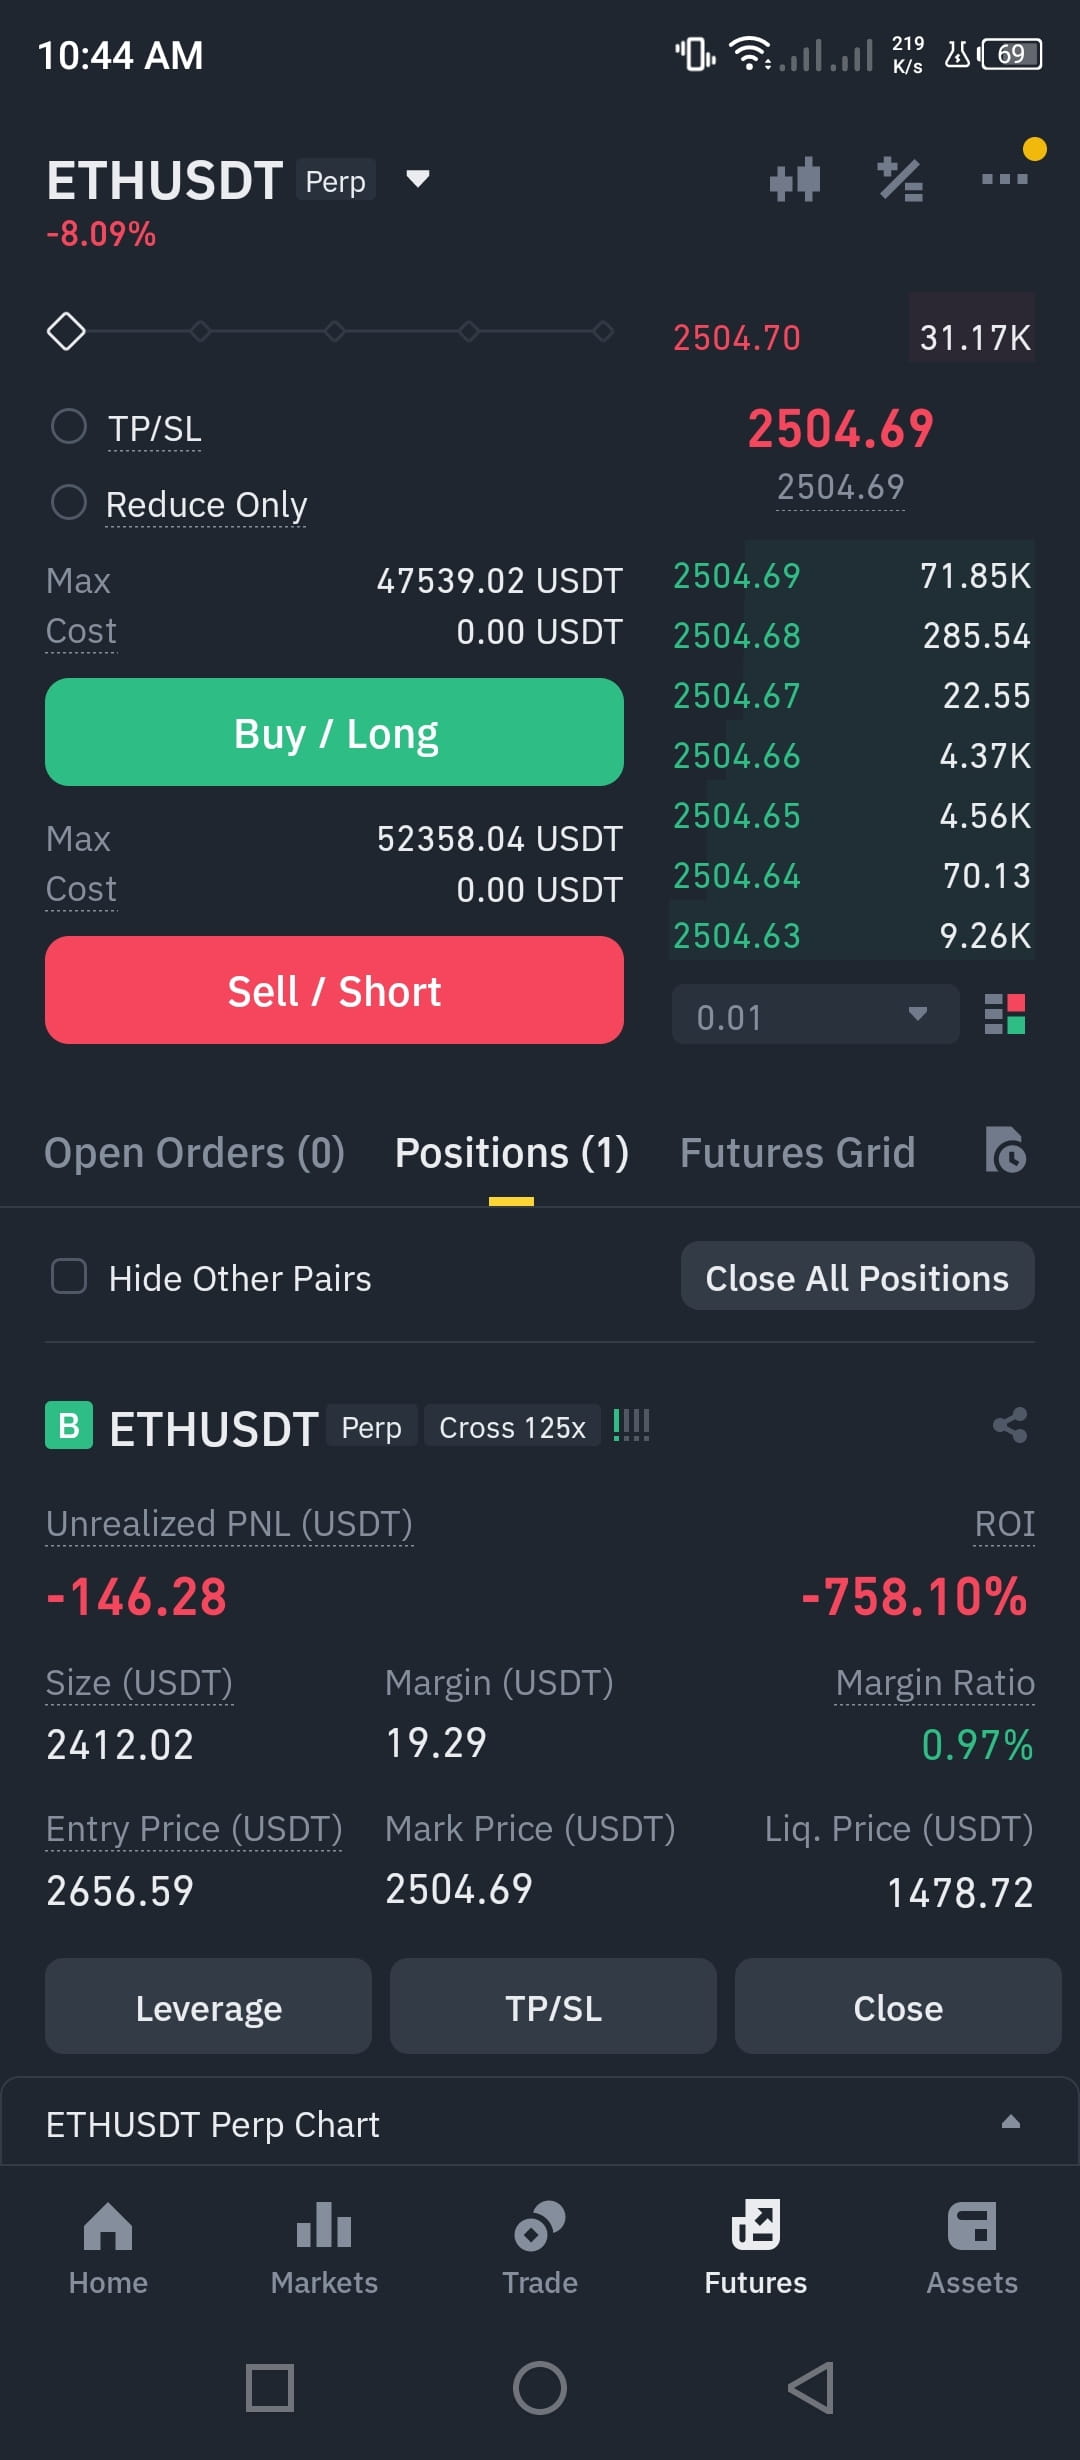
Task: Tap the order amount slider handle
Action: pos(66,331)
